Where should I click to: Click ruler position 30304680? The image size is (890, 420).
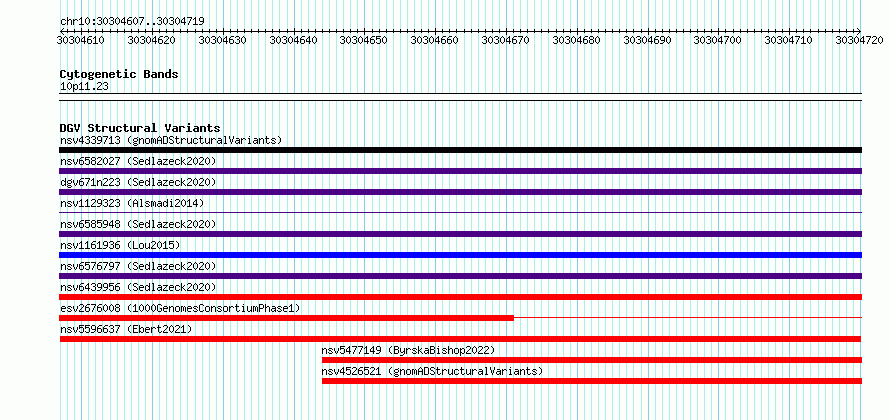click(x=577, y=40)
